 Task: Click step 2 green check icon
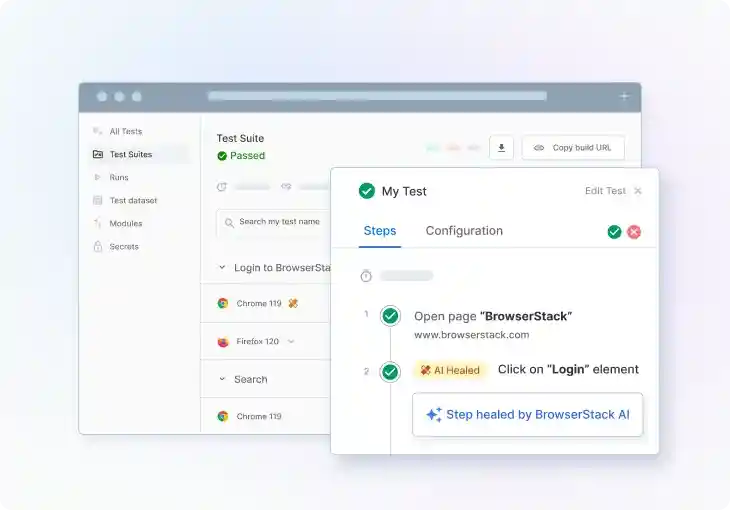390,372
